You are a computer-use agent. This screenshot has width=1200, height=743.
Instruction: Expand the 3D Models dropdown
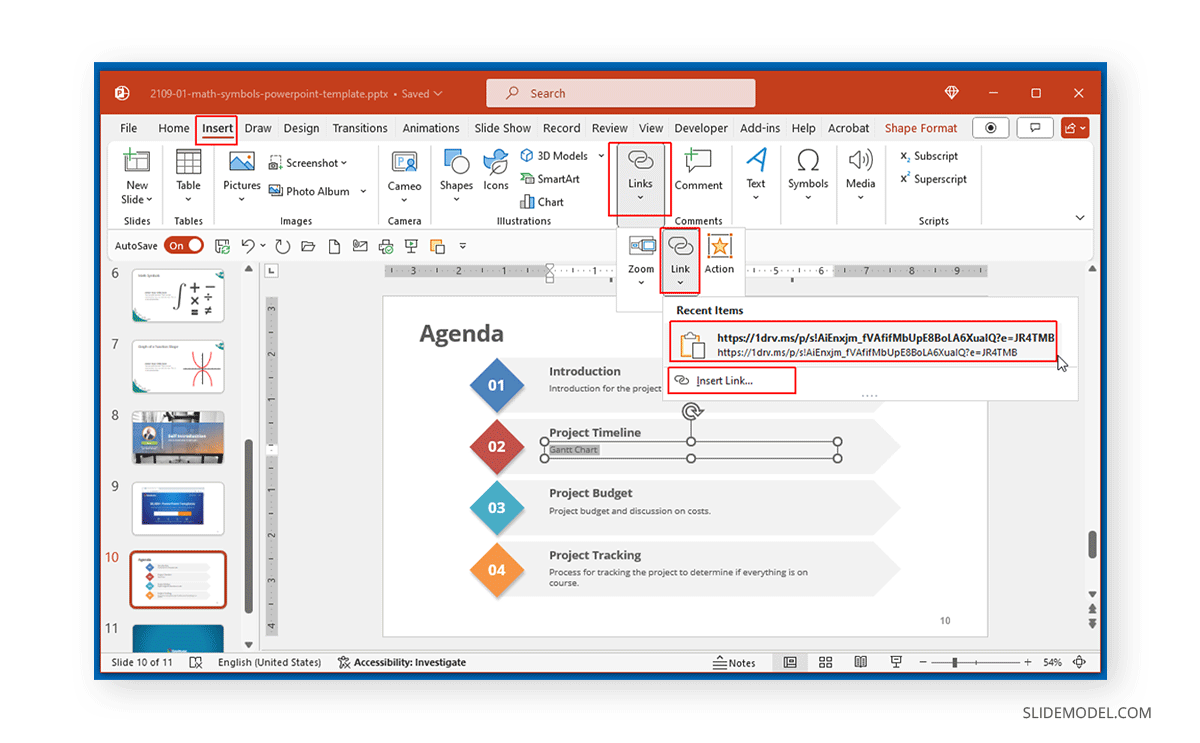click(602, 156)
